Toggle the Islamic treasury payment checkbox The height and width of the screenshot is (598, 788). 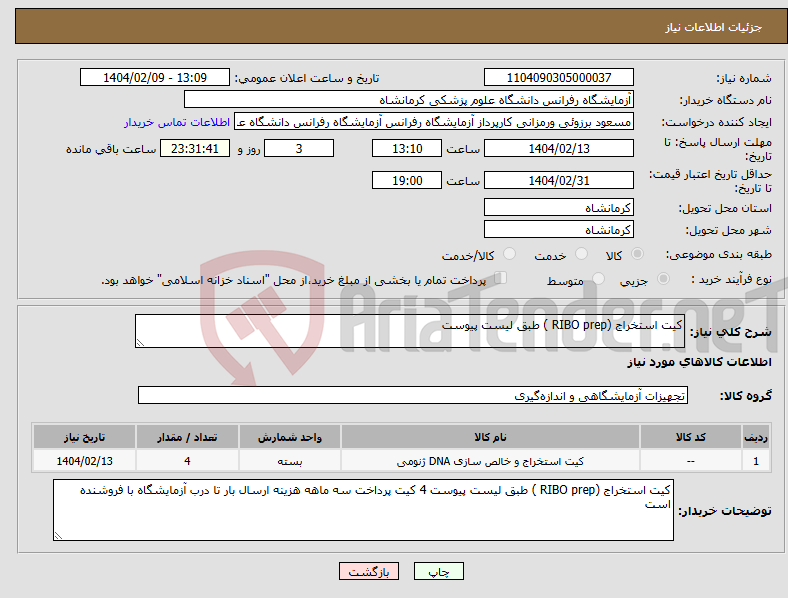(501, 278)
